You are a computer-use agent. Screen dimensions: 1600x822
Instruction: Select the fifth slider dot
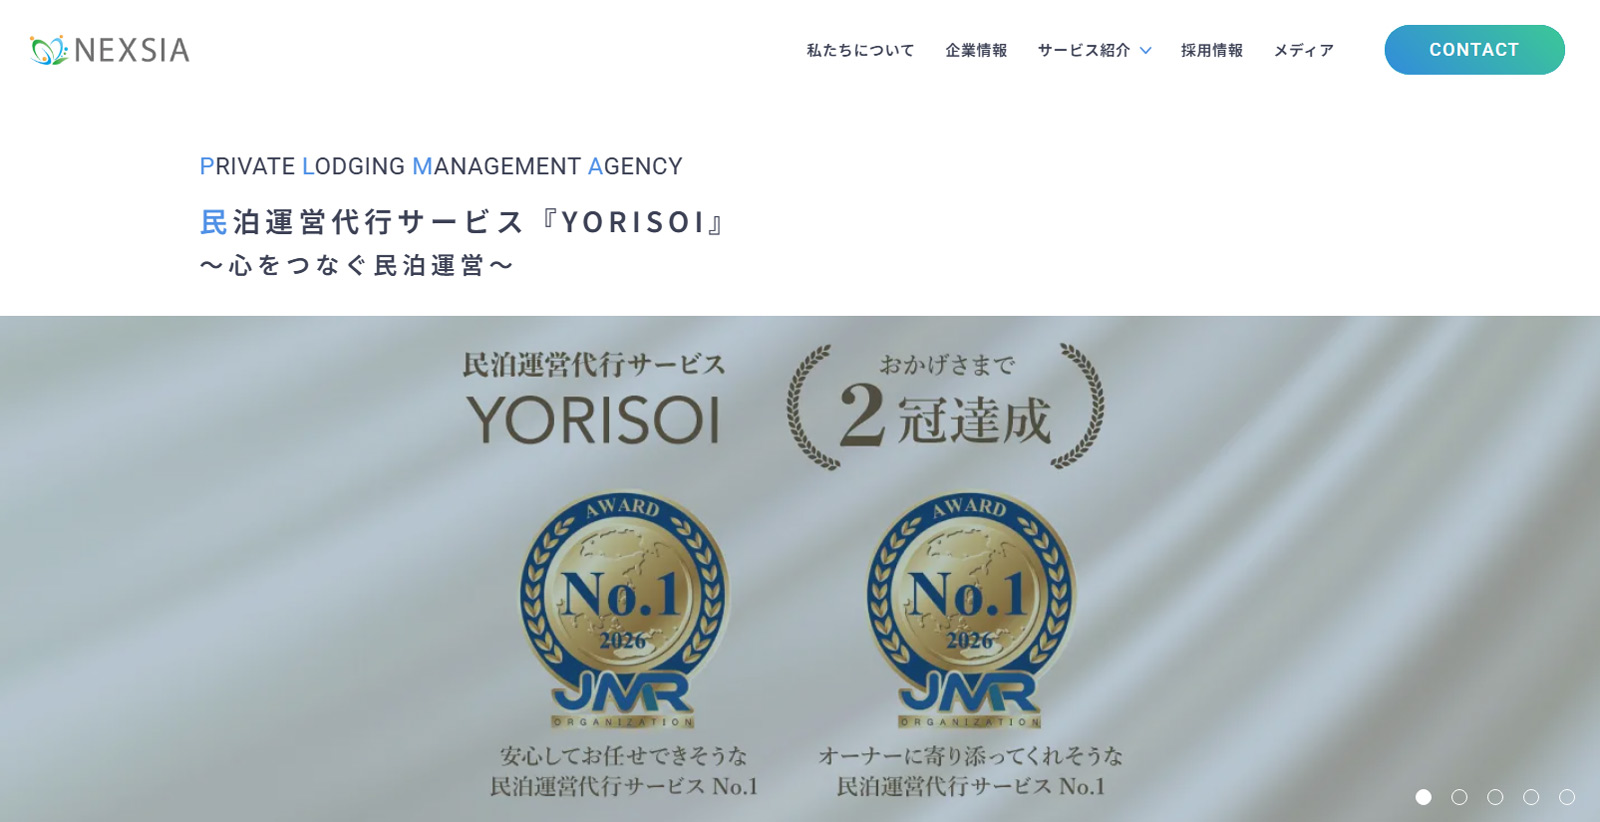pyautogui.click(x=1567, y=797)
